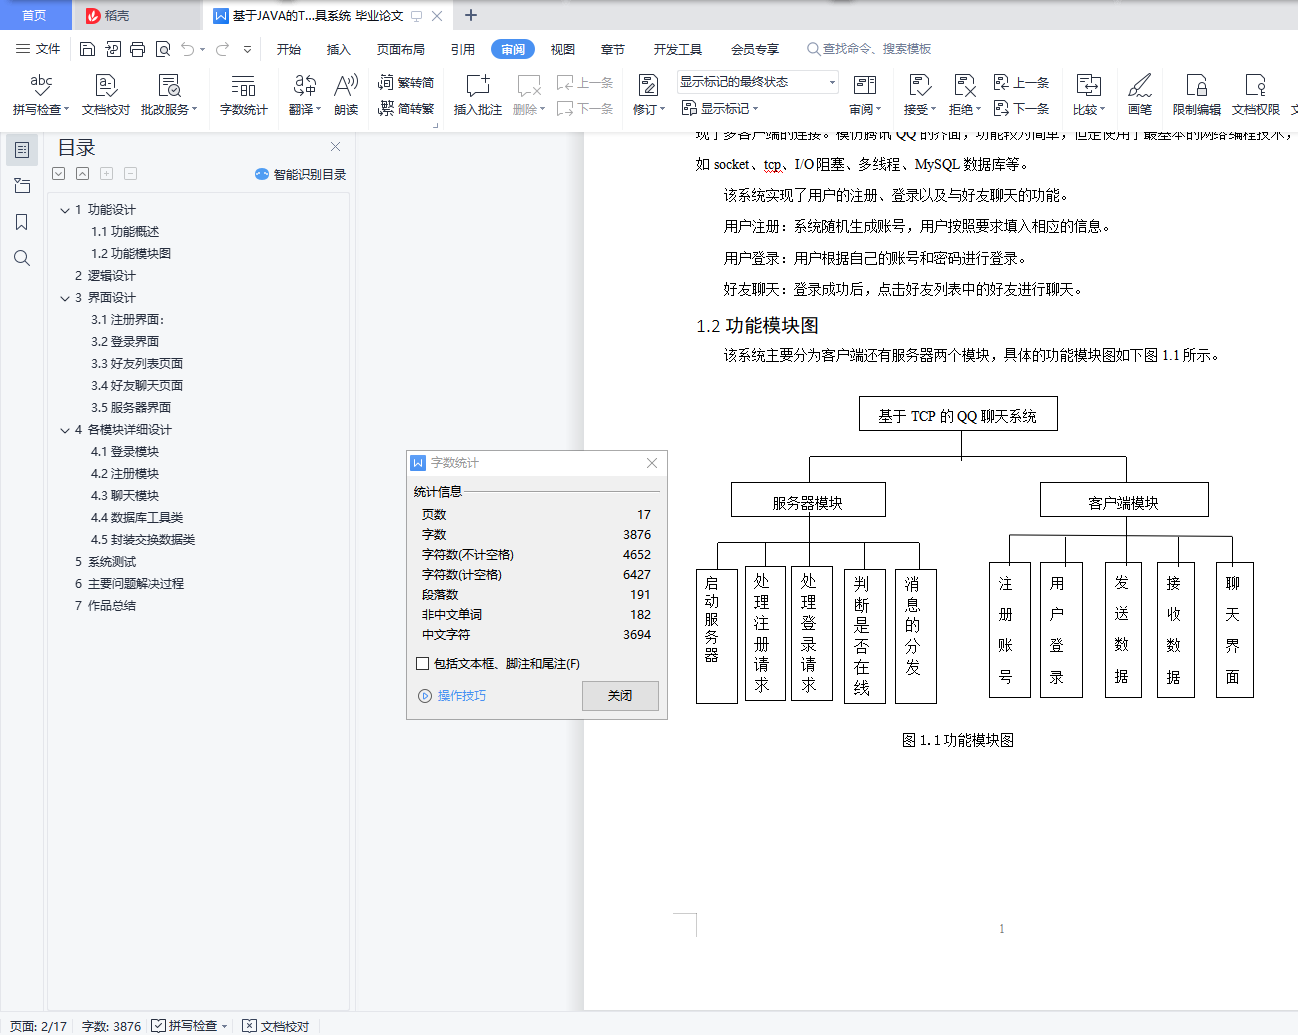Click the print icon in quick access toolbar
This screenshot has height=1035, width=1298.
(137, 49)
